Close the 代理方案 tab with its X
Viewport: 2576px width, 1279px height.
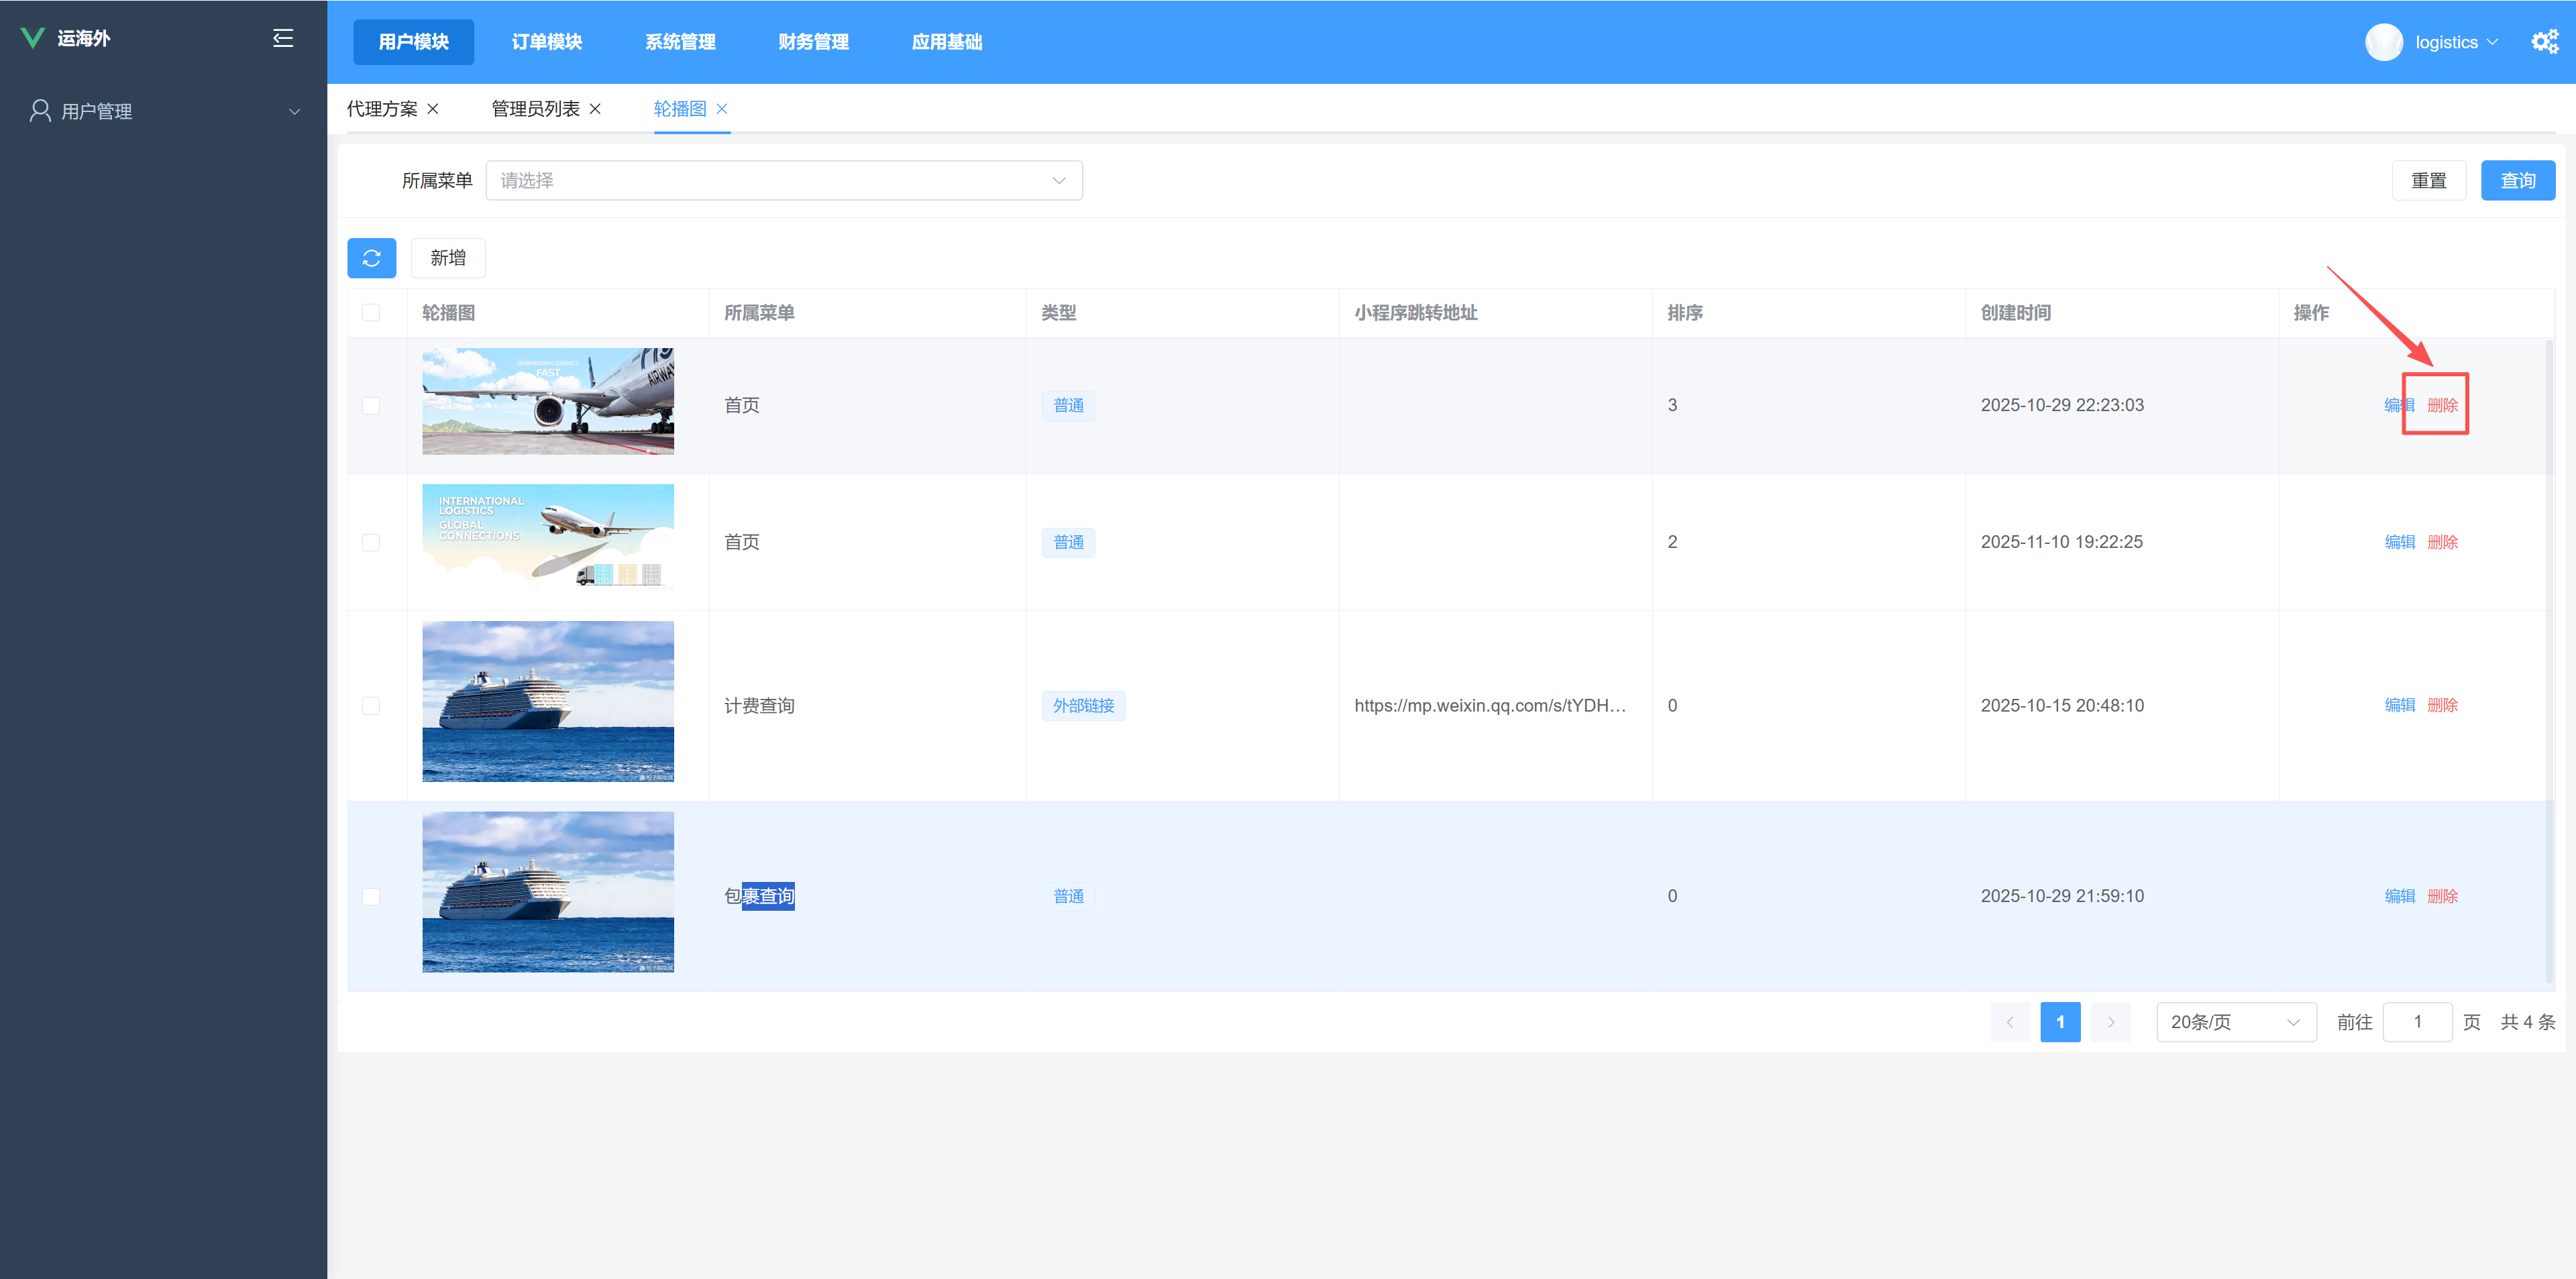tap(433, 109)
